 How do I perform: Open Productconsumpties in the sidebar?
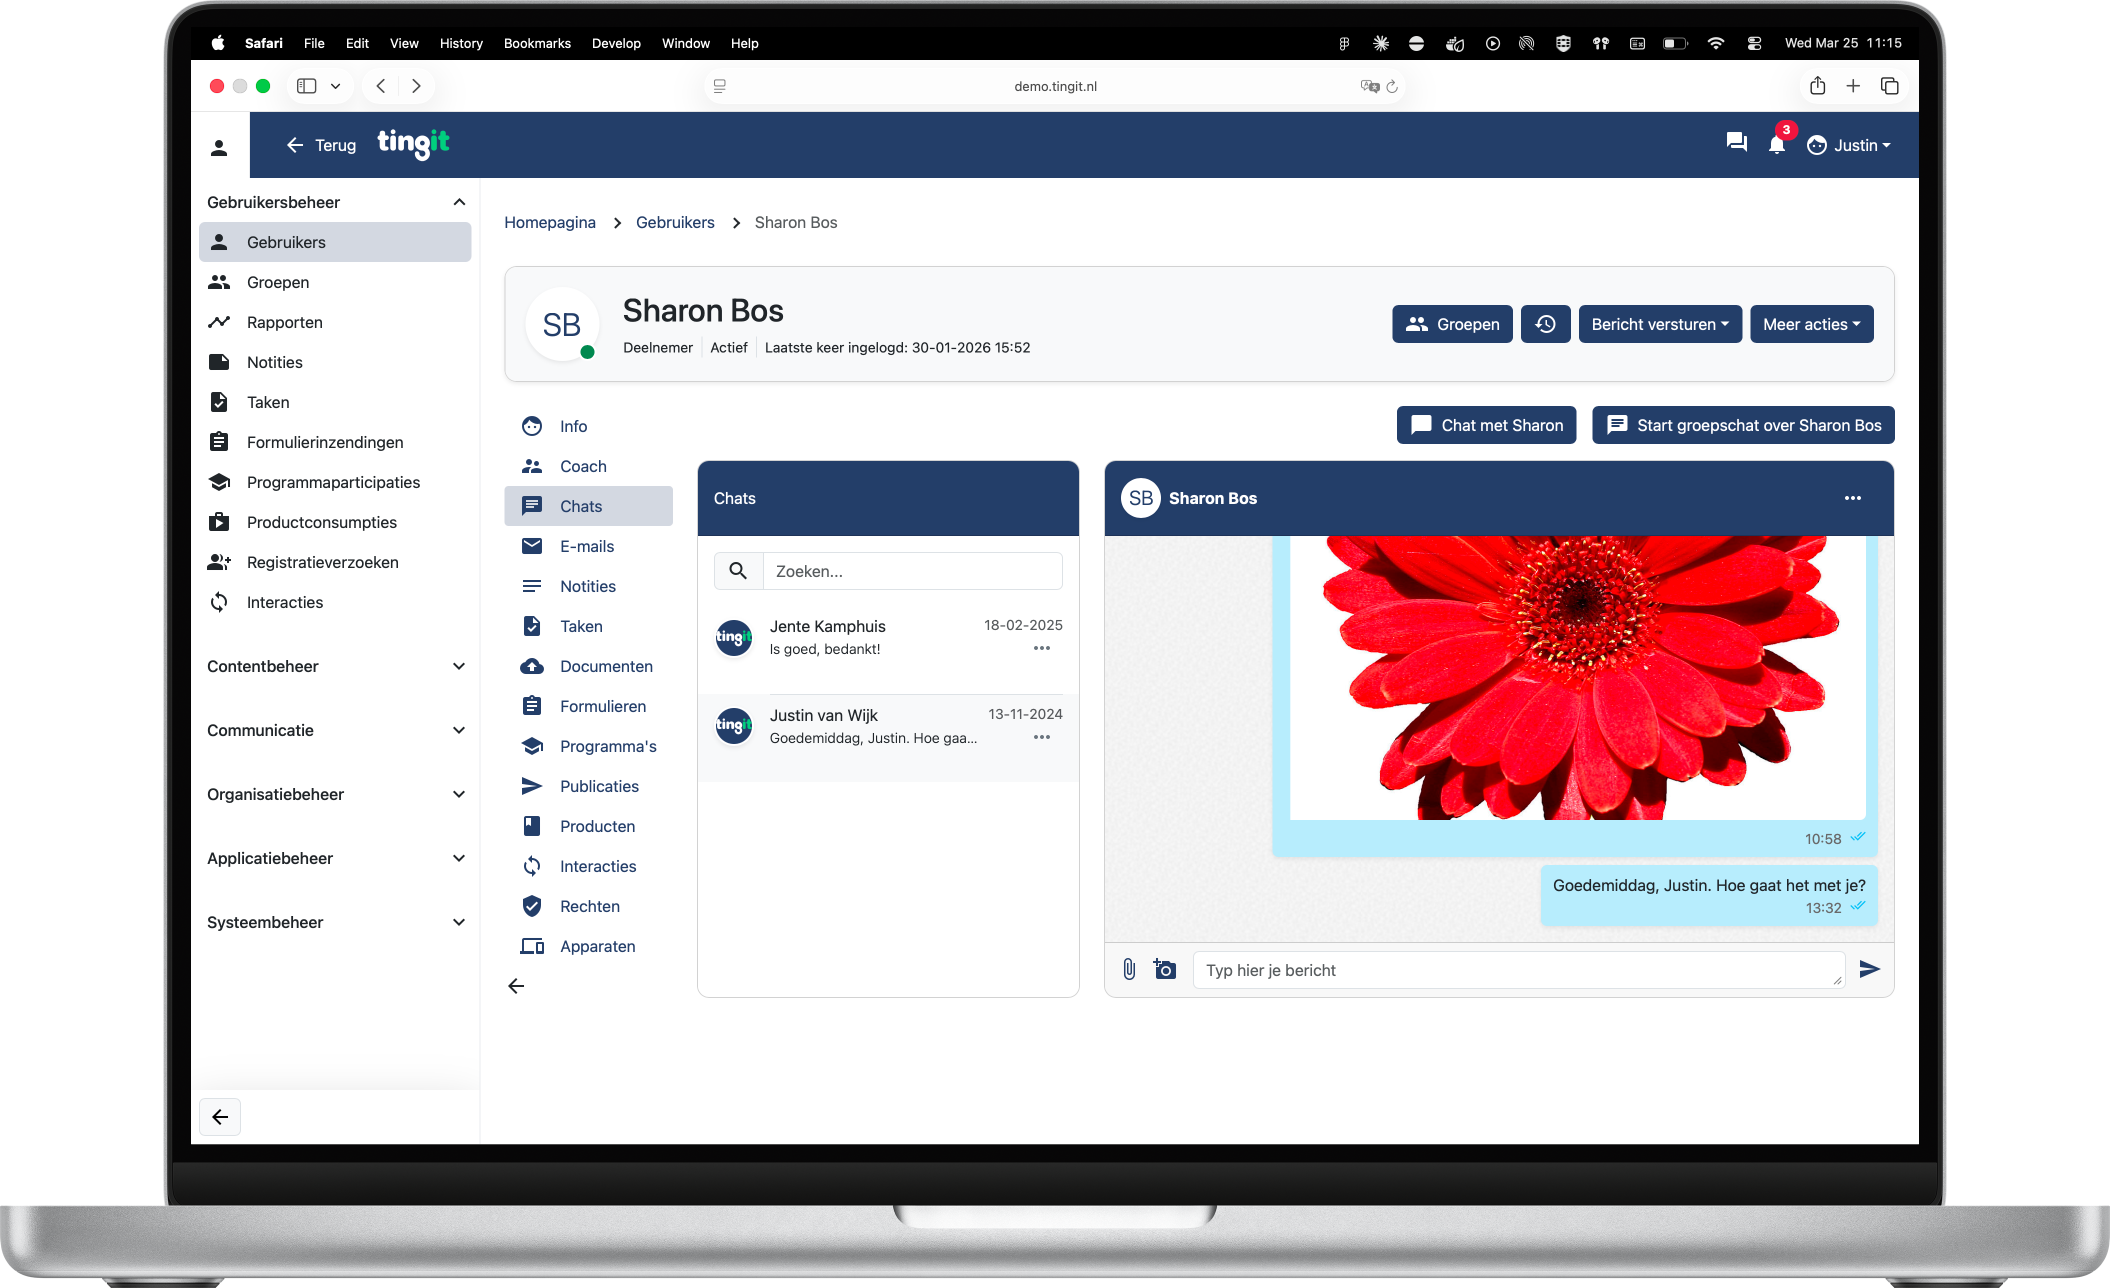[335, 522]
